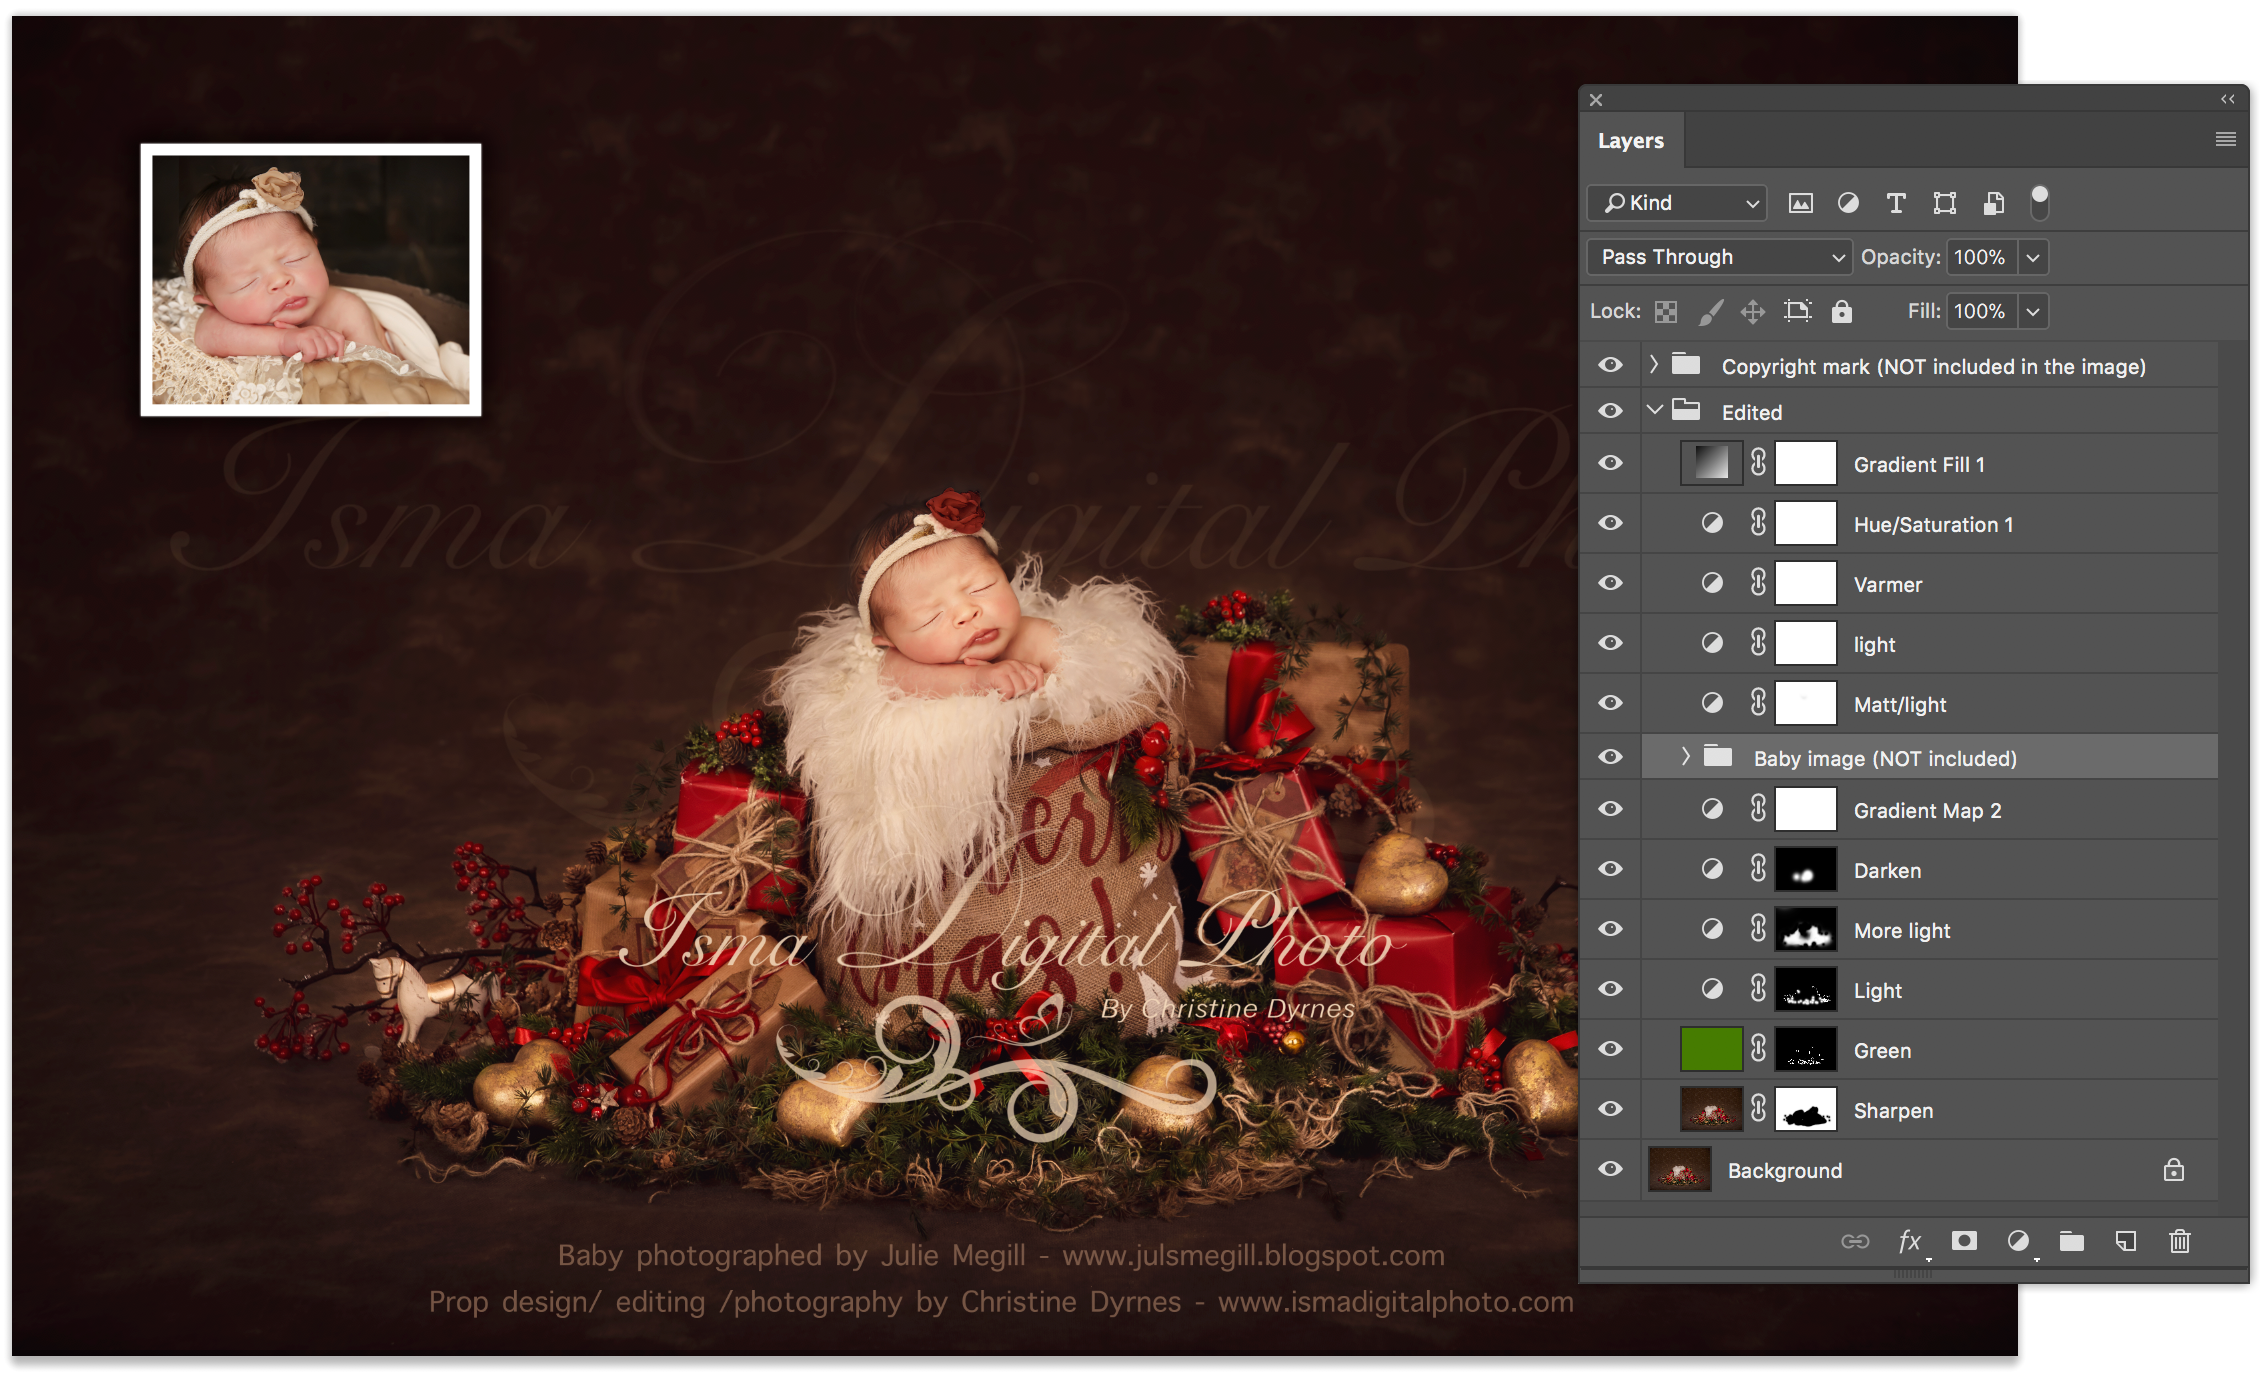Delete layer trash icon
Image resolution: width=2268 pixels, height=1380 pixels.
click(x=2180, y=1241)
